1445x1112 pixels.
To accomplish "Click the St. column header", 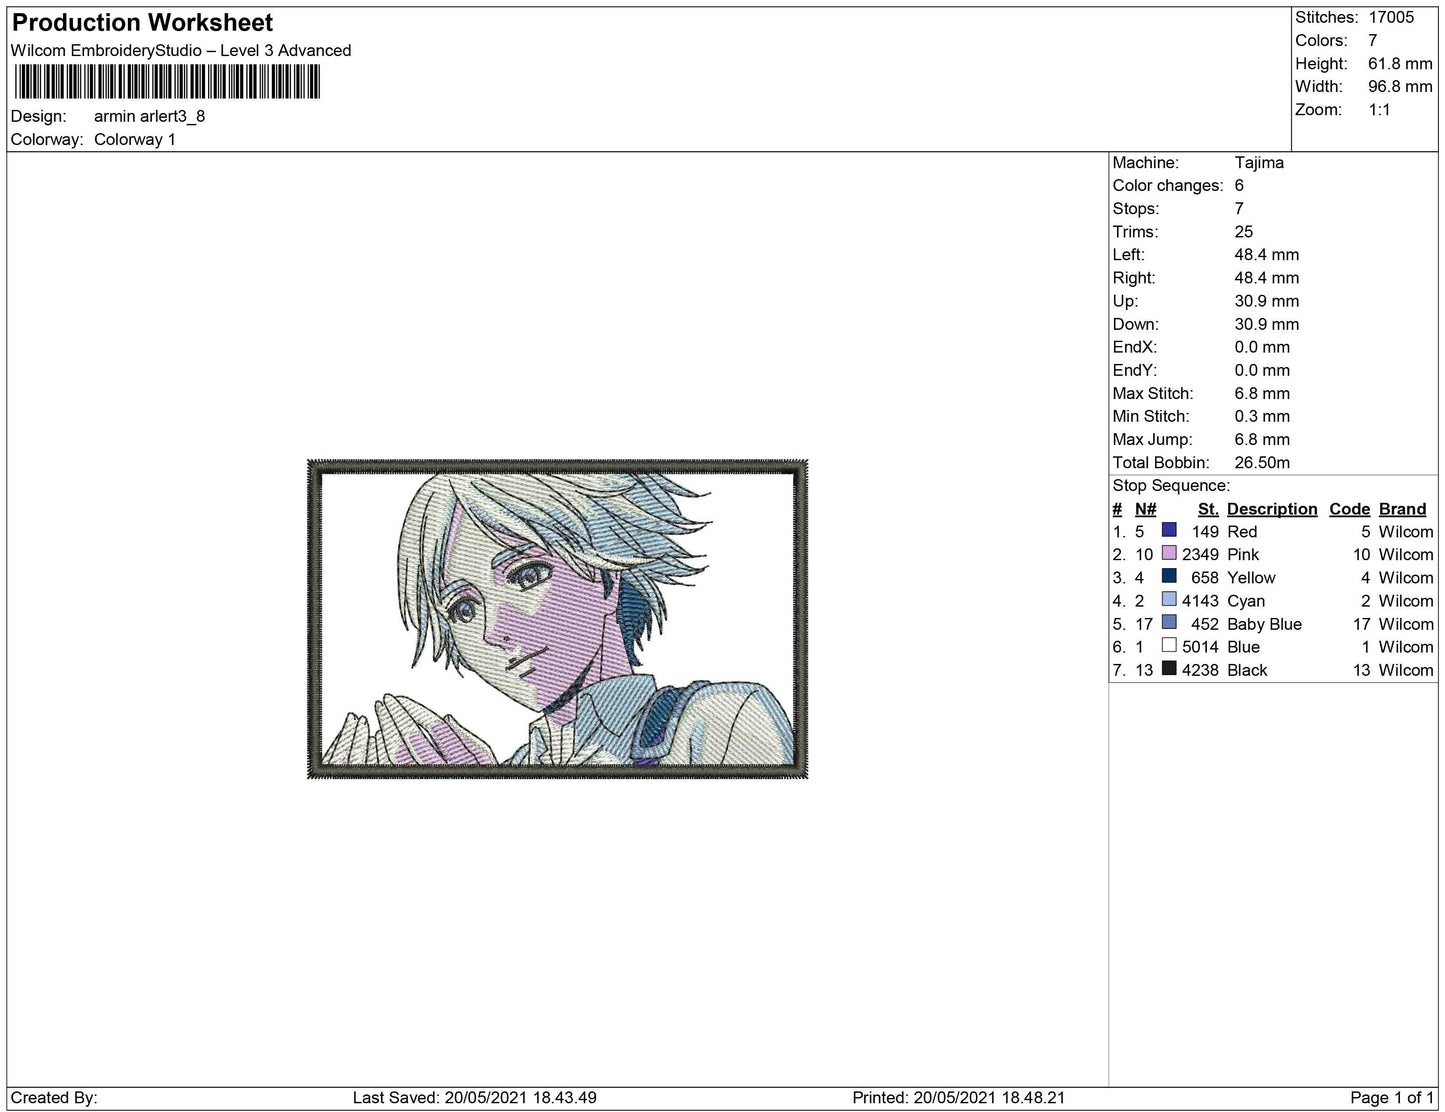I will pyautogui.click(x=1208, y=509).
